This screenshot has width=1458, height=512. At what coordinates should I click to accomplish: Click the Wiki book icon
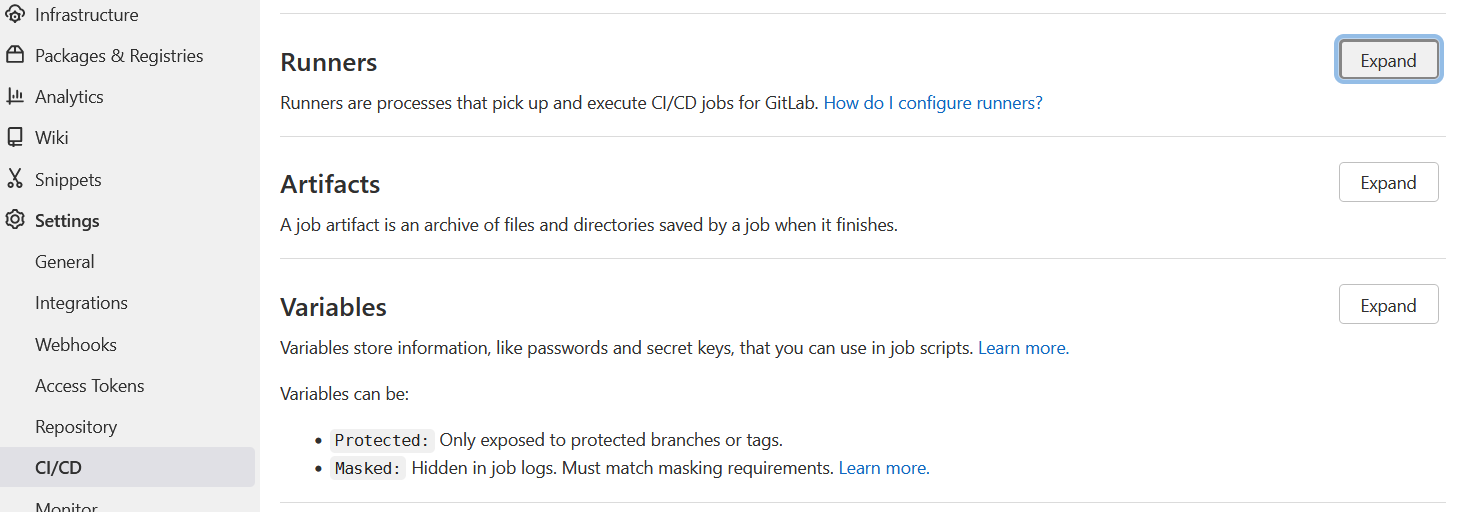15,138
